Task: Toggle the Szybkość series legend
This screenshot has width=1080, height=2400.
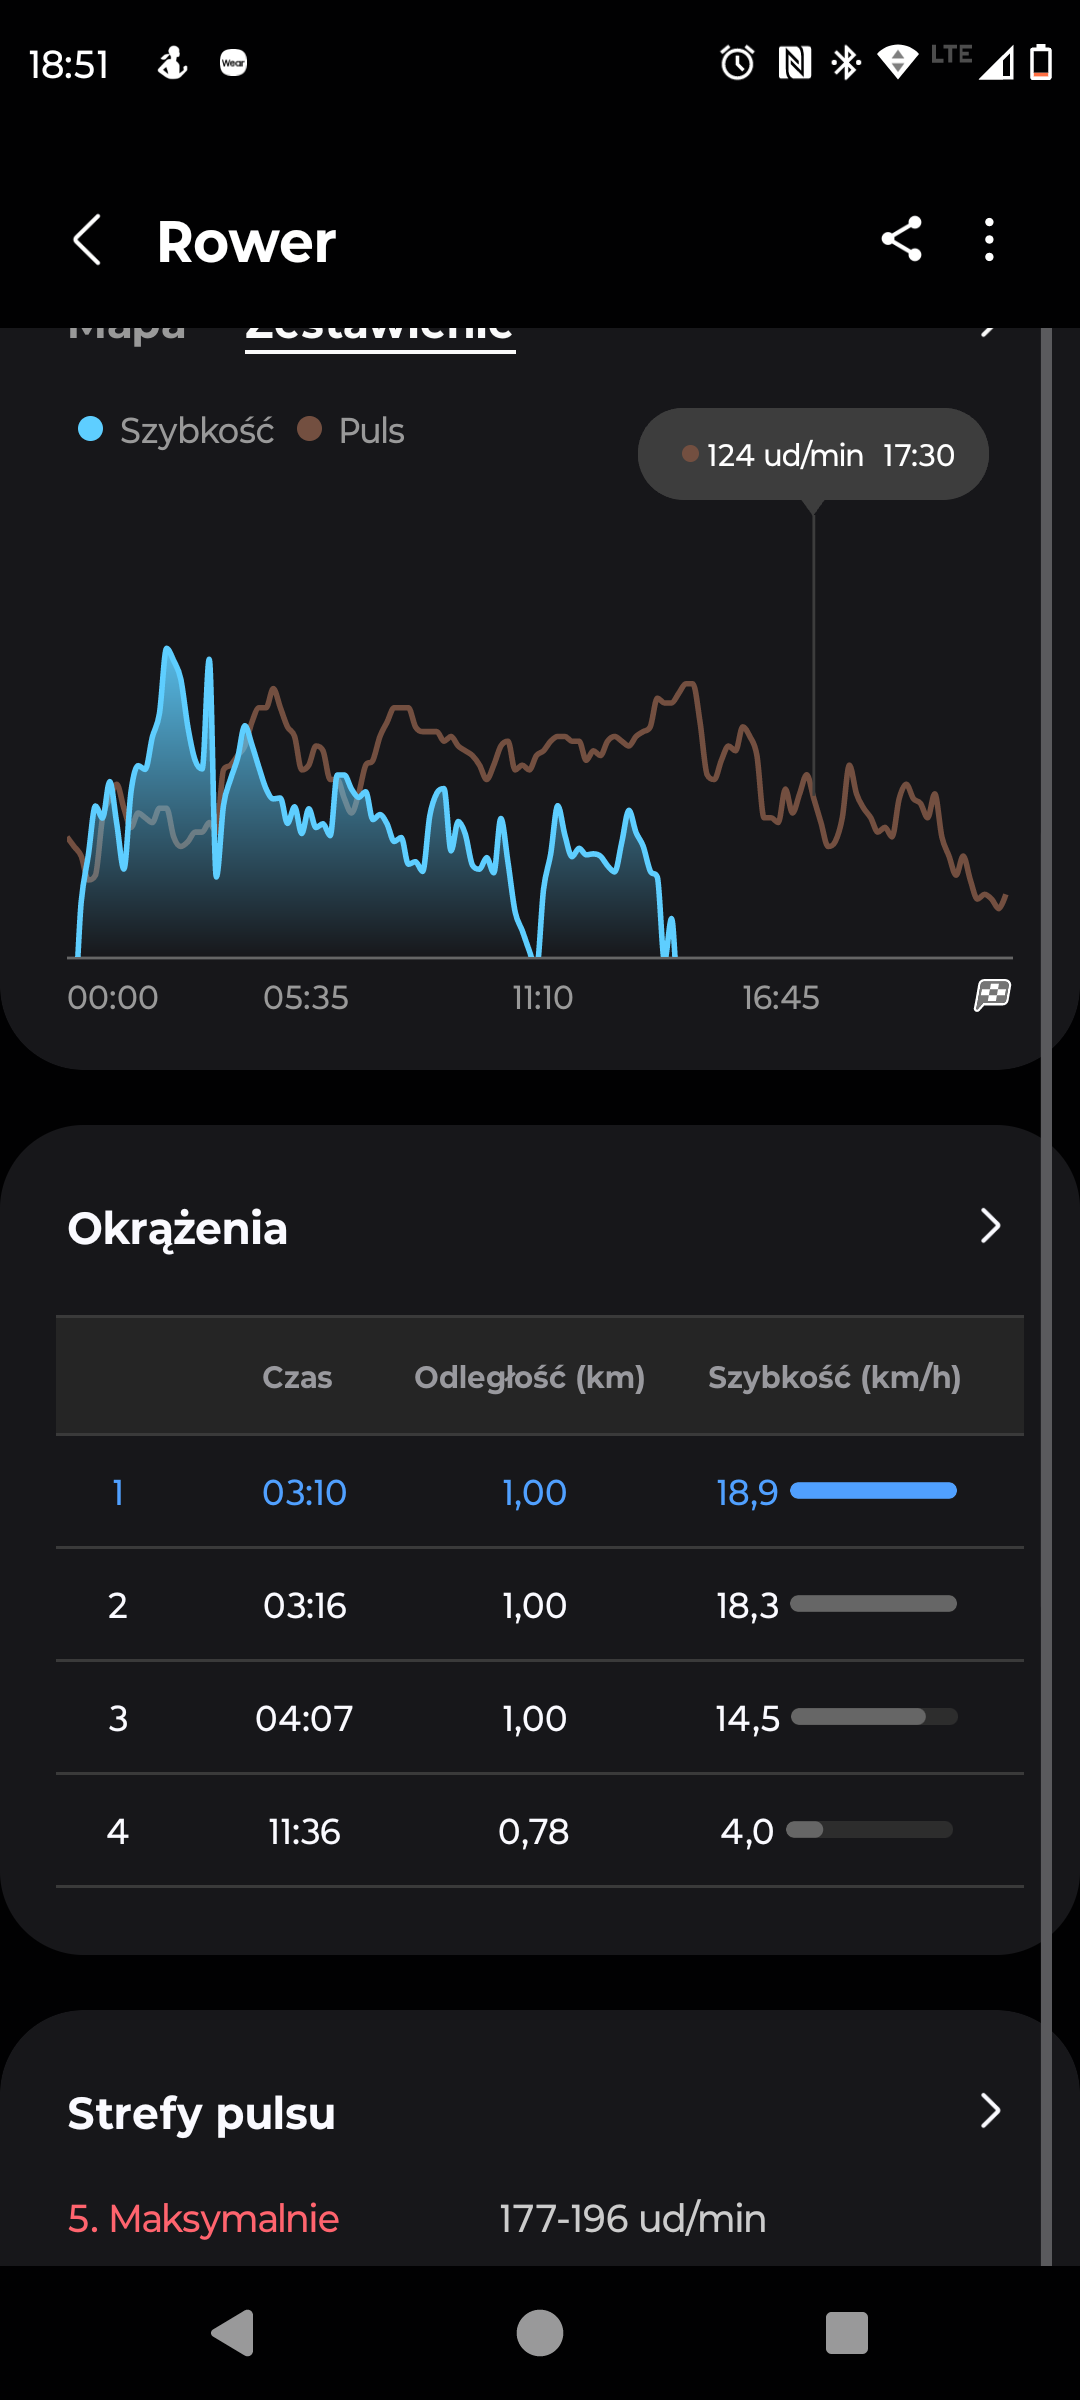Action: (x=176, y=431)
